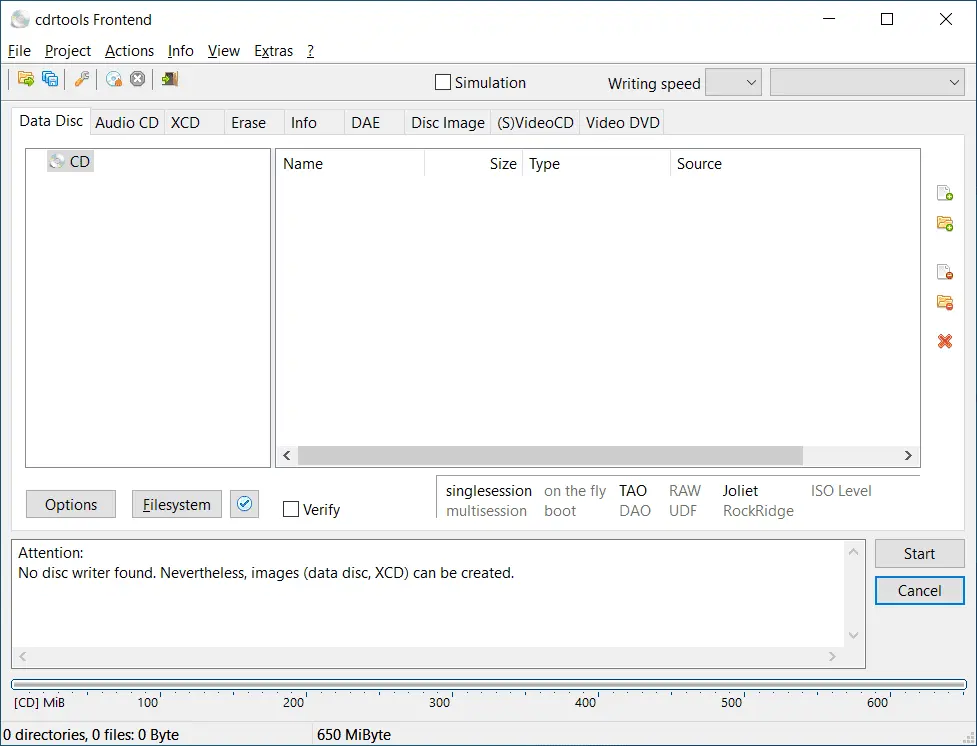977x746 pixels.
Task: Open the Filesystem settings button
Action: 177,505
